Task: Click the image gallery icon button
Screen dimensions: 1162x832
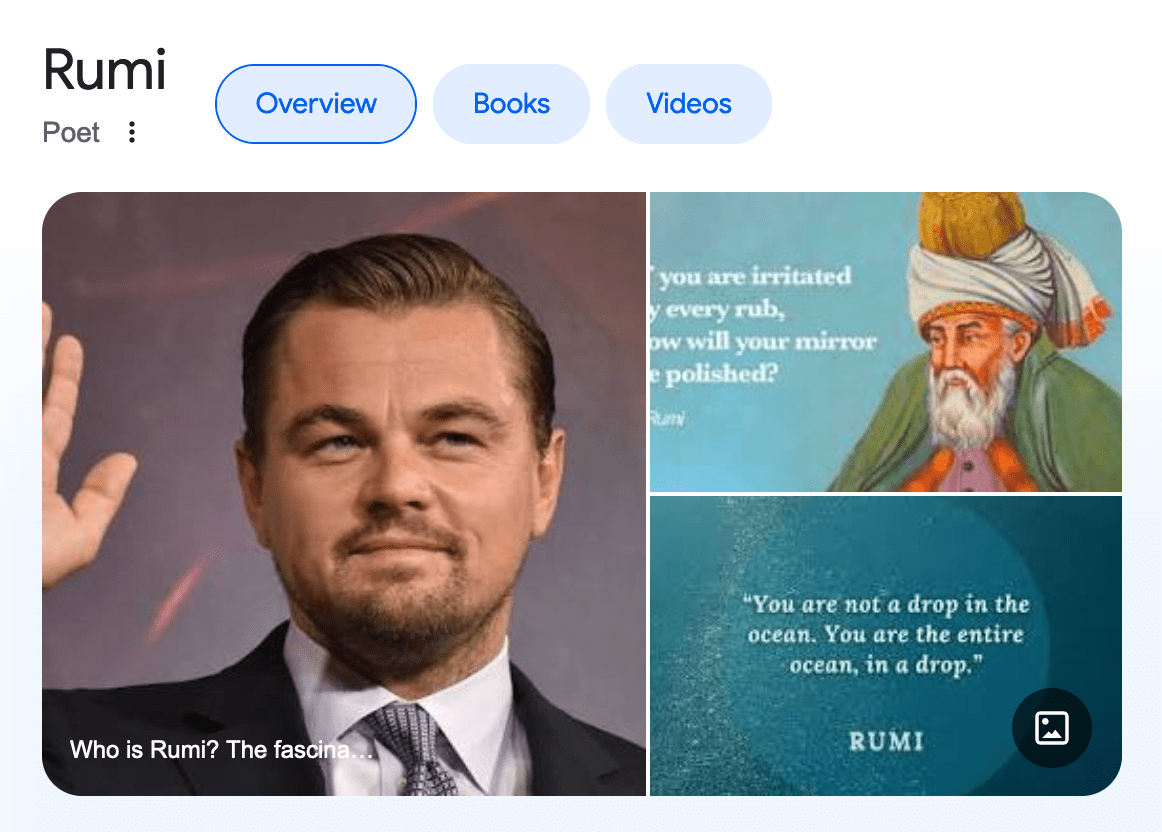Action: coord(1051,728)
